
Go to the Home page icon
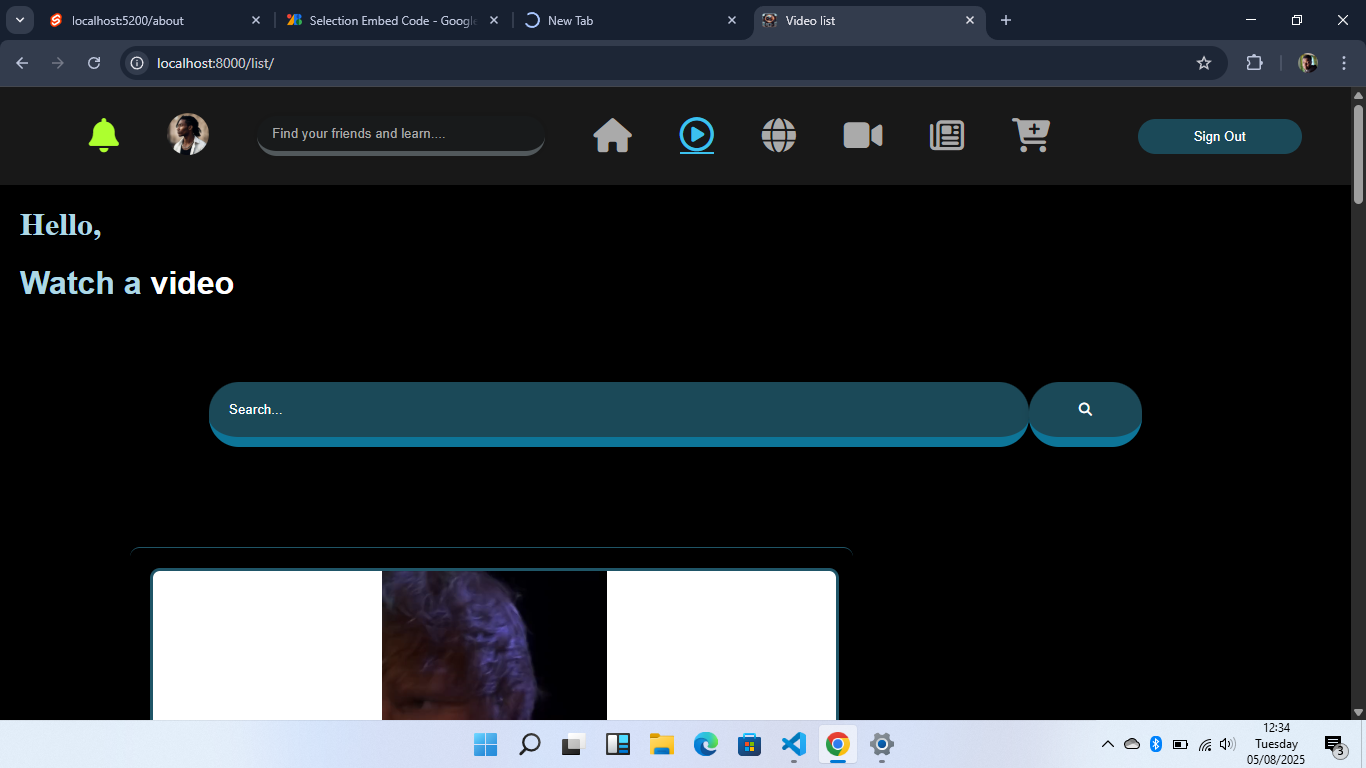click(612, 135)
